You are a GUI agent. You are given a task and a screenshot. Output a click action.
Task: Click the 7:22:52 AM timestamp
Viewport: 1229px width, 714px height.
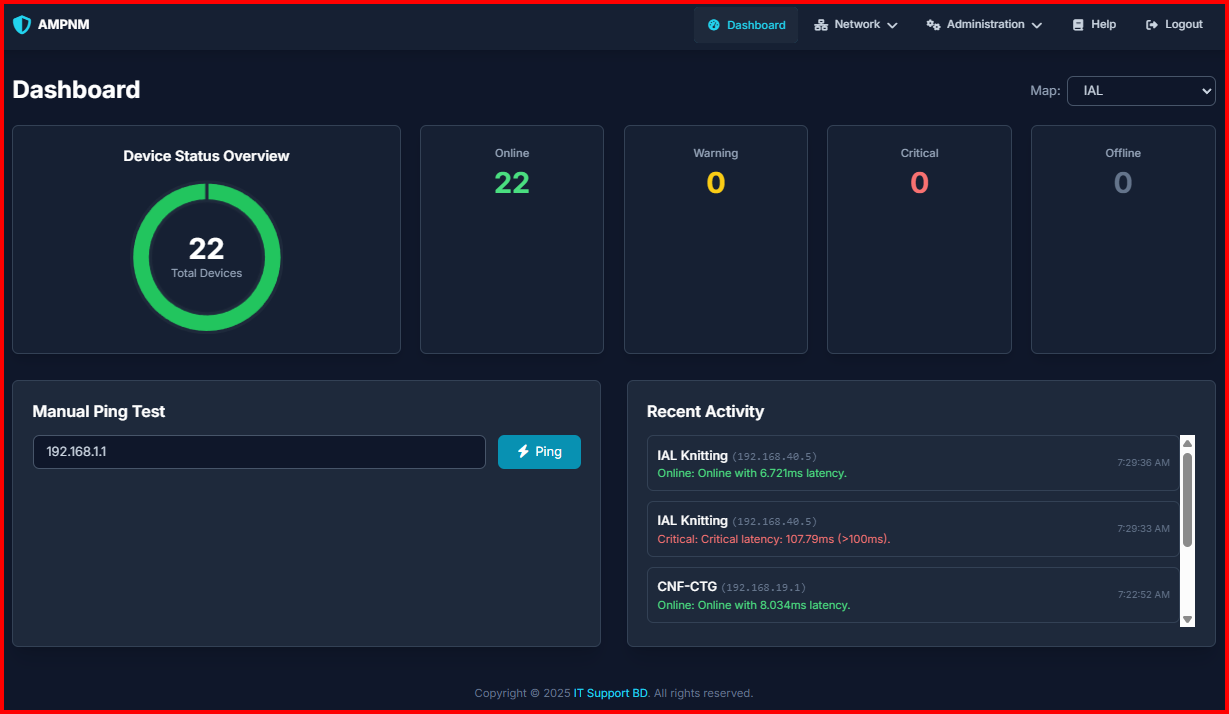click(x=1143, y=595)
